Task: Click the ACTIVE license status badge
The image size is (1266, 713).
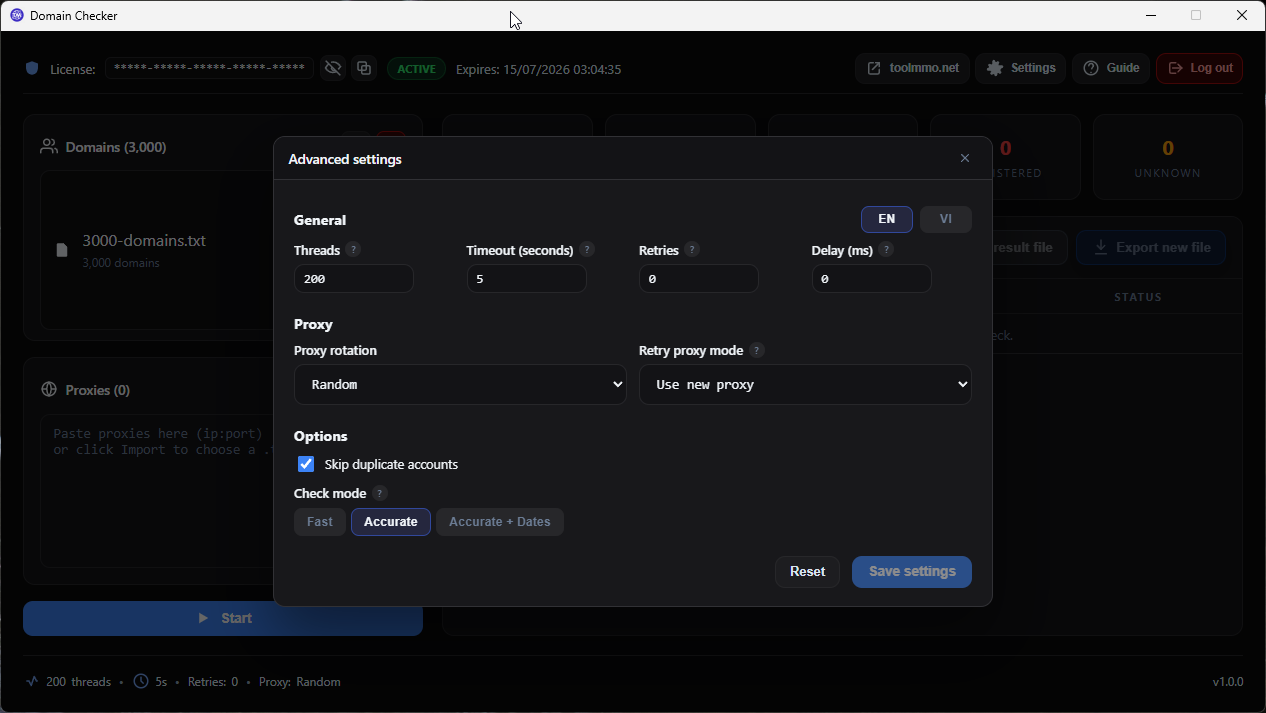Action: (x=416, y=69)
